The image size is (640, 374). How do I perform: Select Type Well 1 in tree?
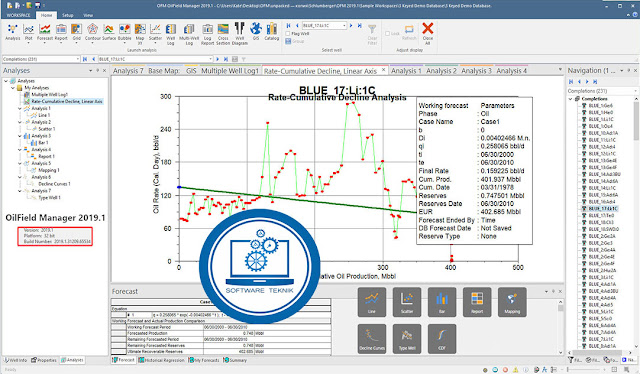point(49,198)
